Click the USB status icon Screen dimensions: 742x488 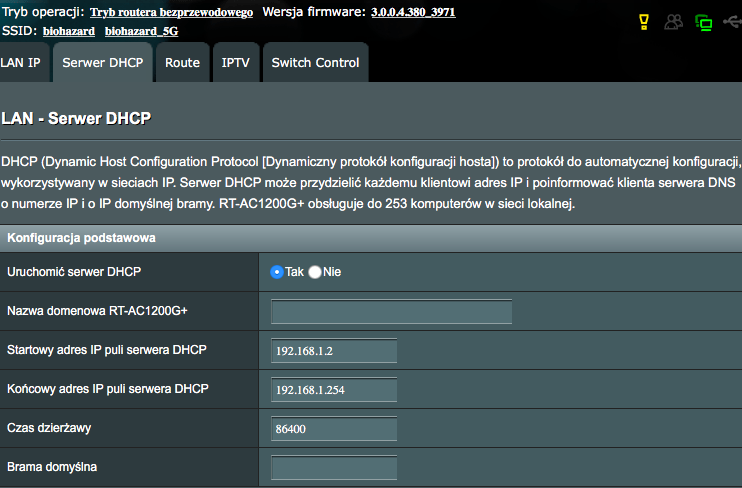[733, 21]
